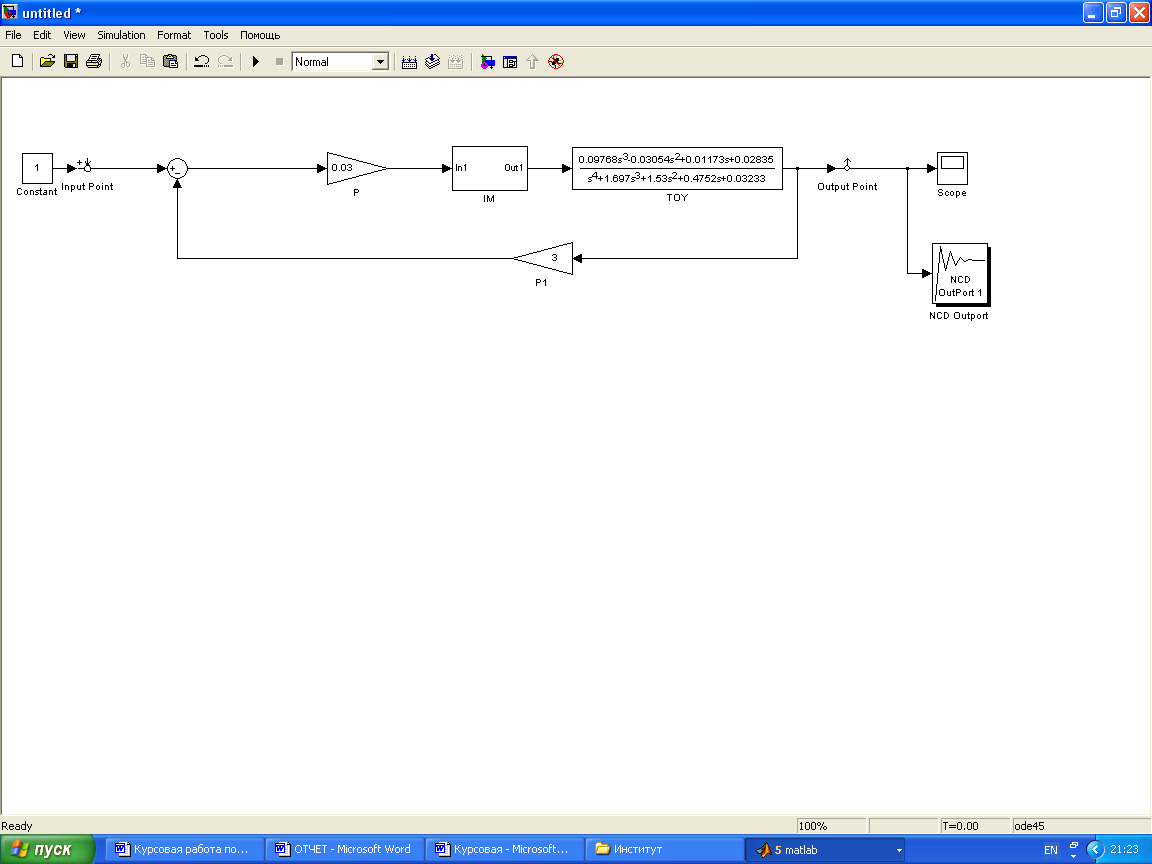Image resolution: width=1152 pixels, height=864 pixels.
Task: Launch the Debug bug icon
Action: pos(556,62)
